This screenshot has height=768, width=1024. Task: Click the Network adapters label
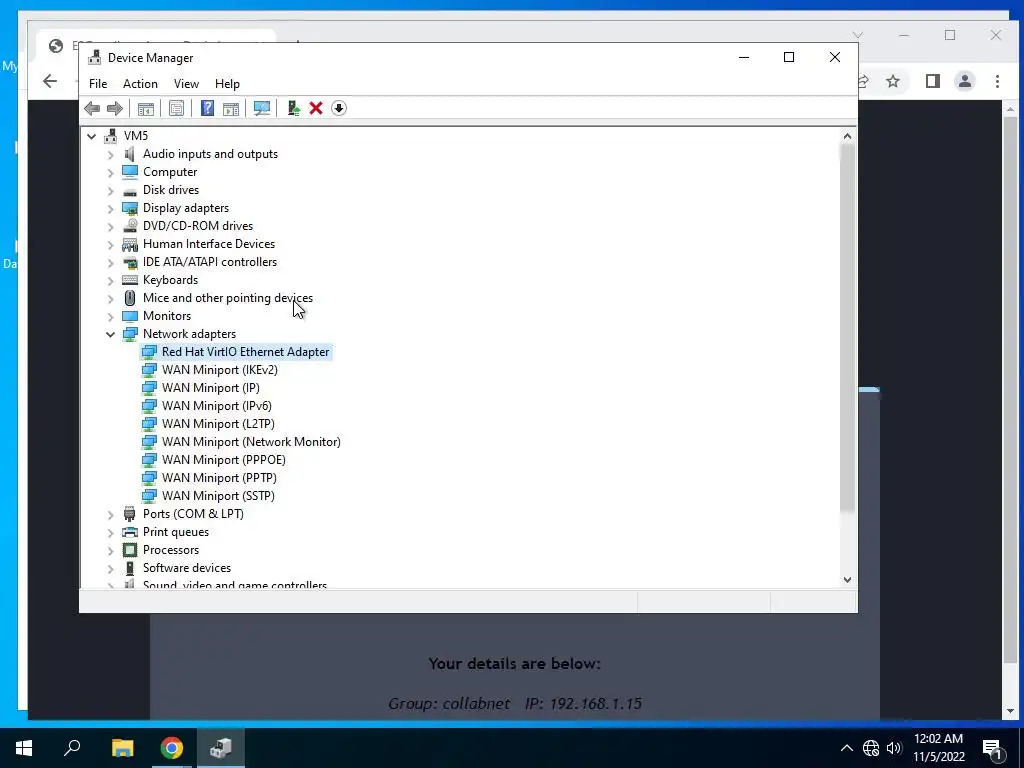click(x=189, y=334)
